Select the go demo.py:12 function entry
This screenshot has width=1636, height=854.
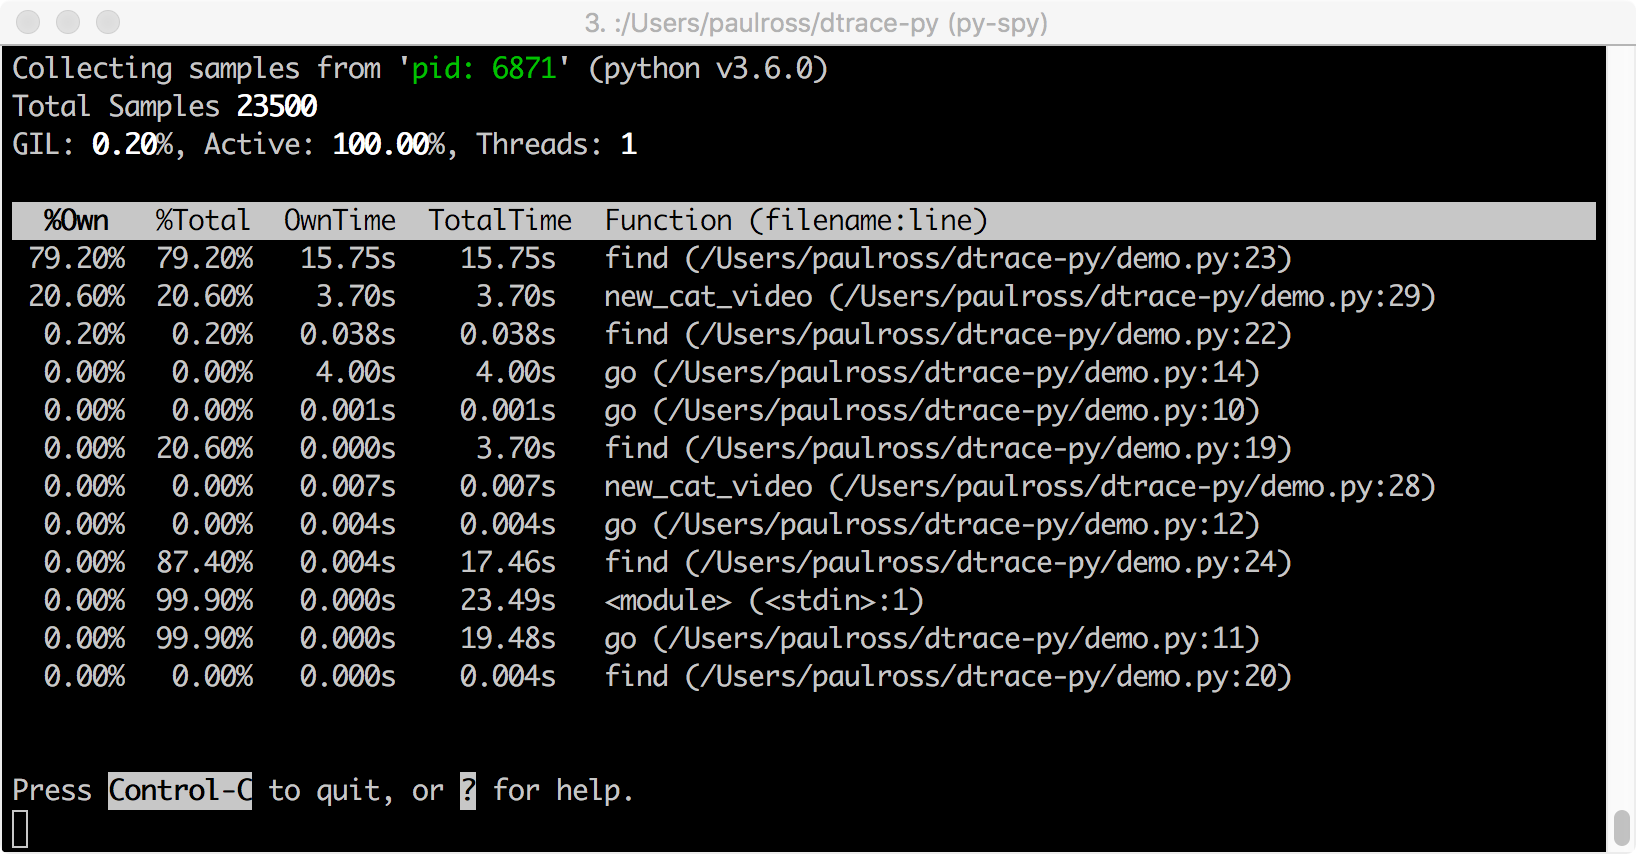click(932, 525)
